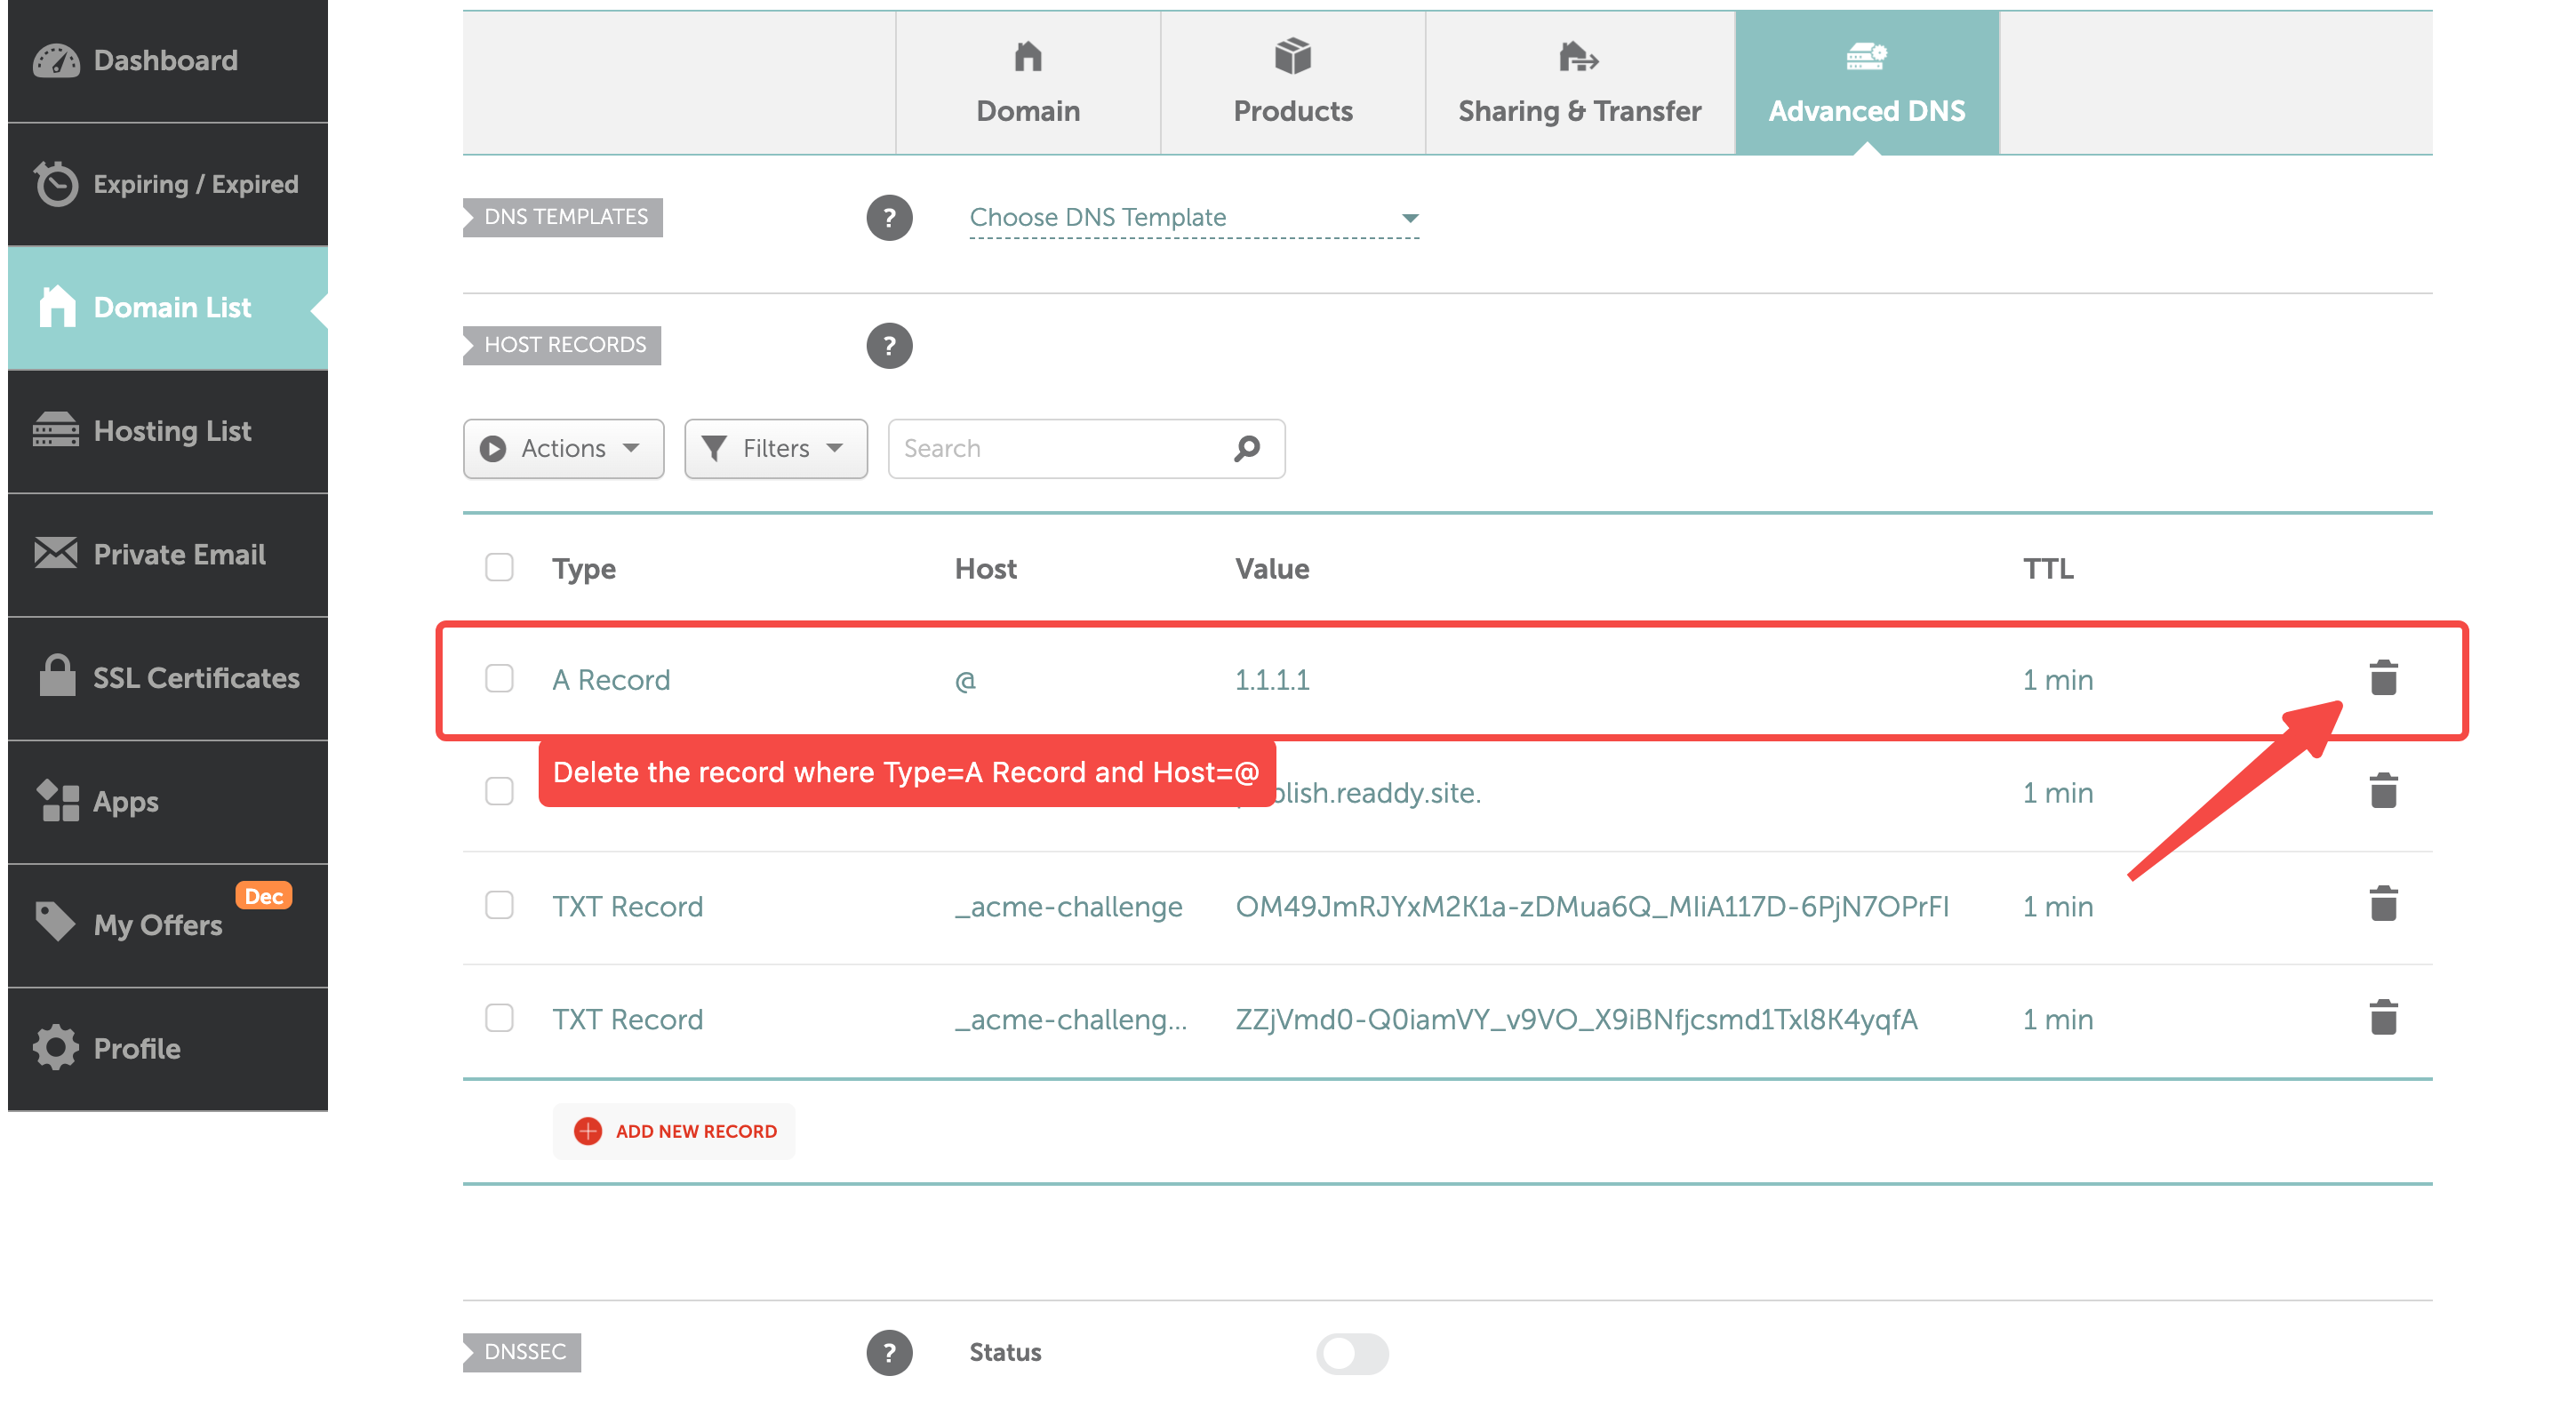The width and height of the screenshot is (2576, 1408).
Task: Open the DNSSEC help question mark
Action: point(888,1352)
